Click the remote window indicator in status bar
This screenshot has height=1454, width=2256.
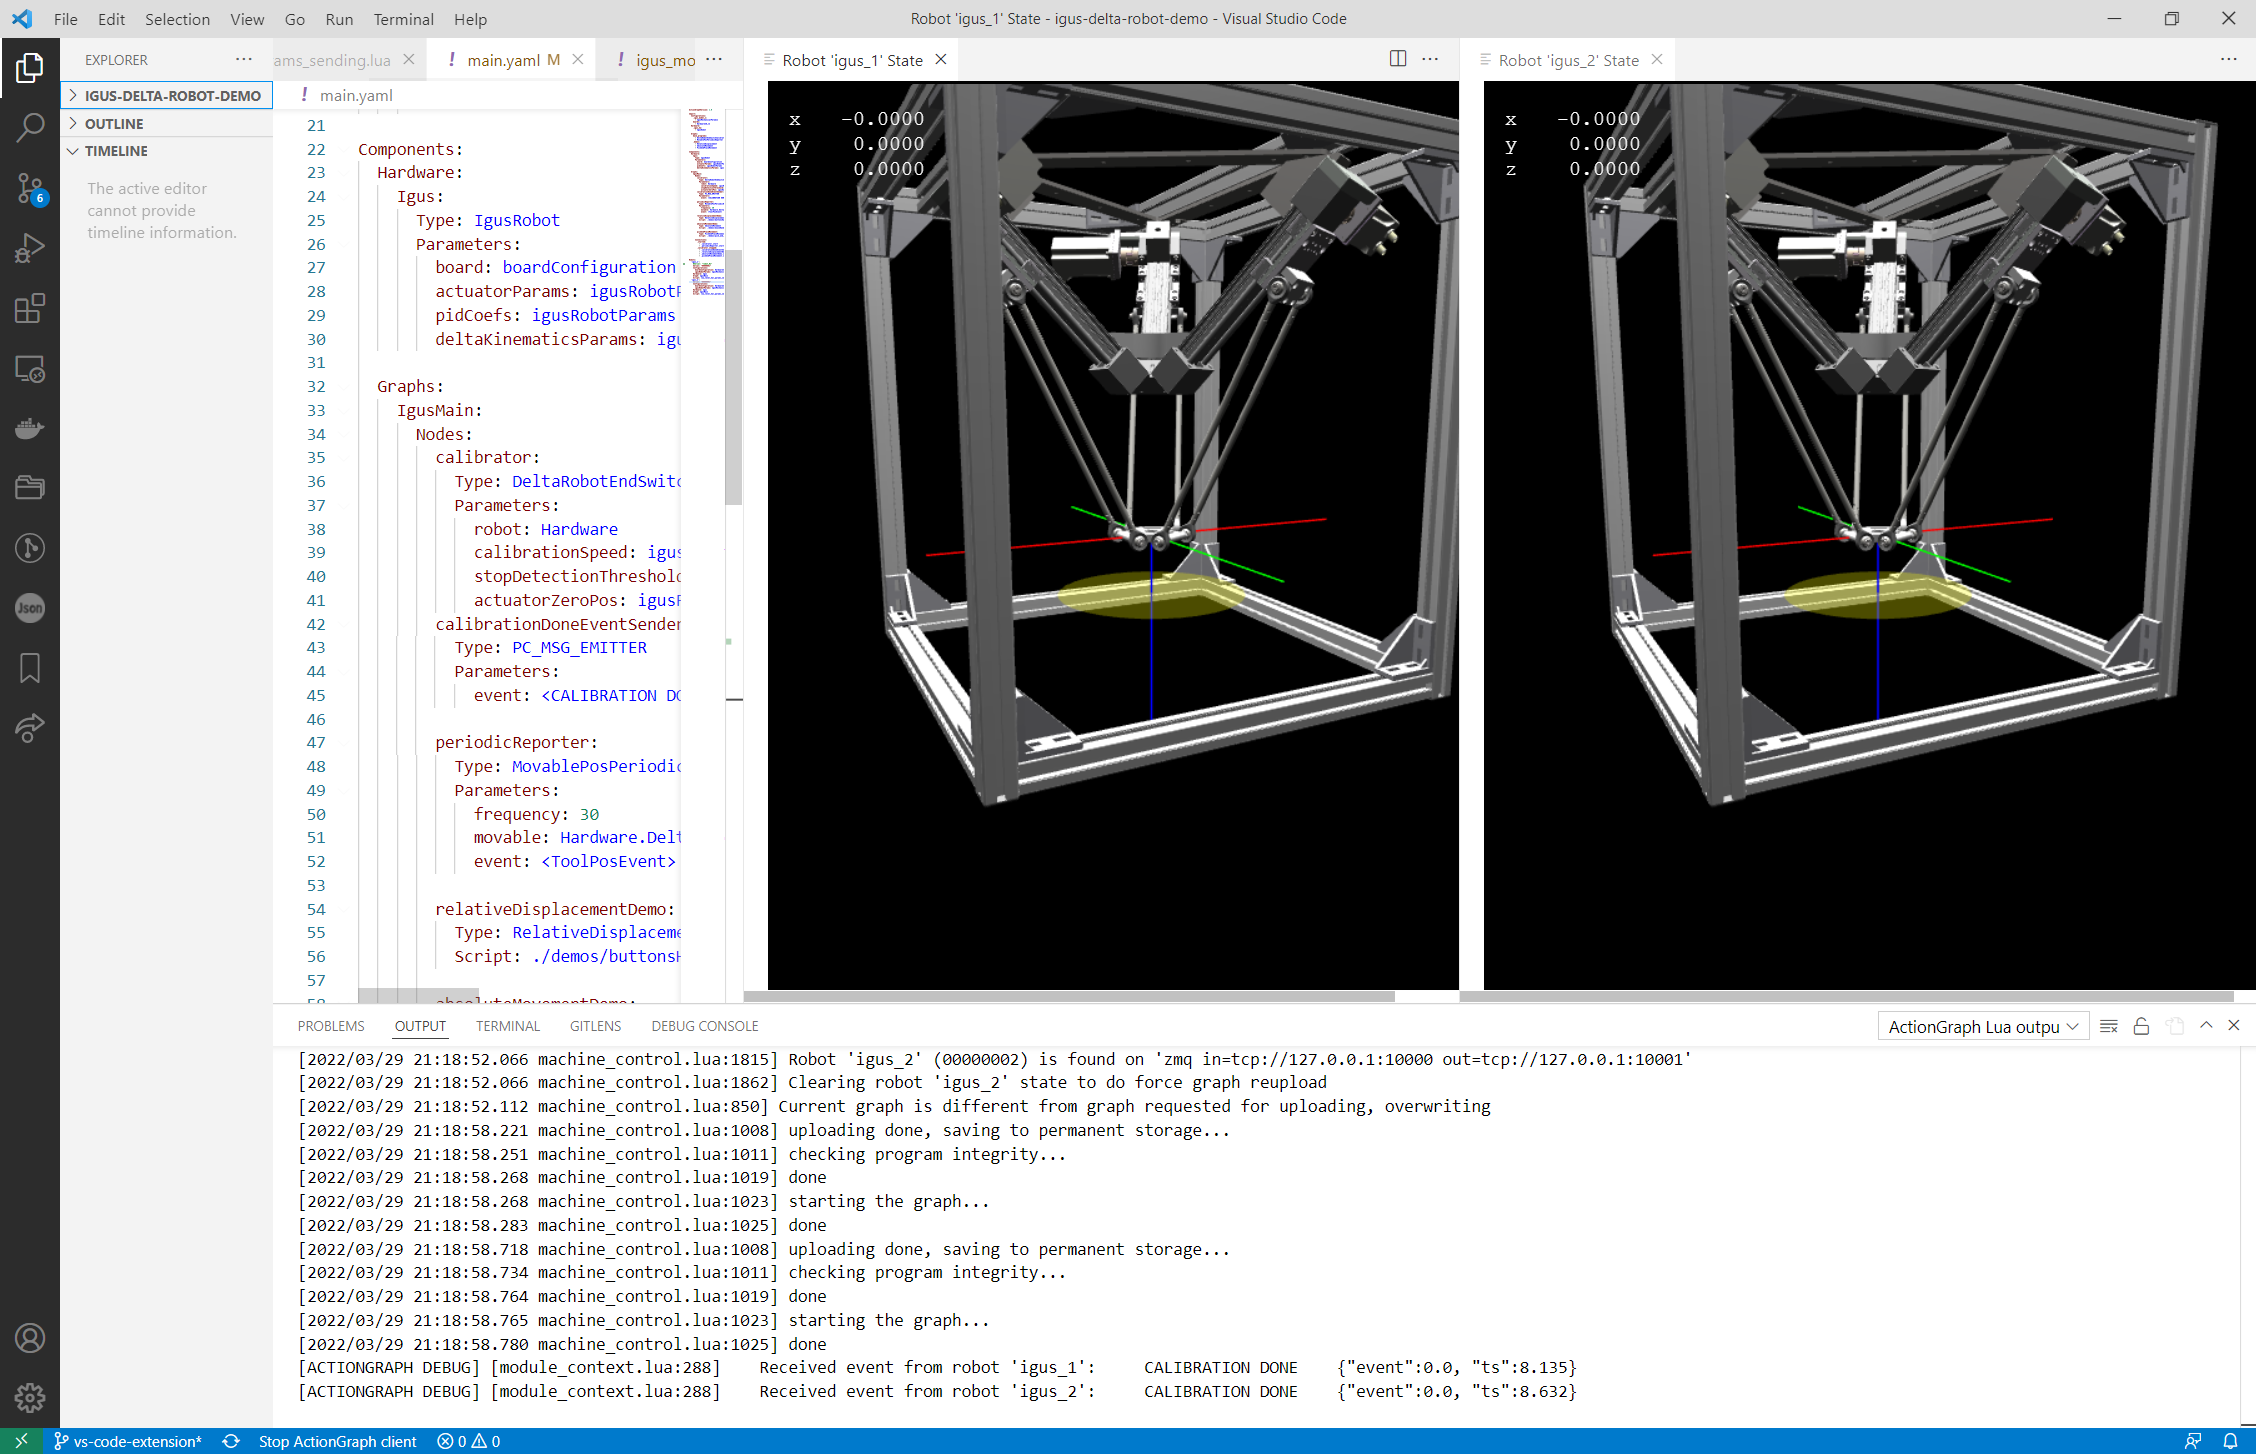pyautogui.click(x=21, y=1441)
